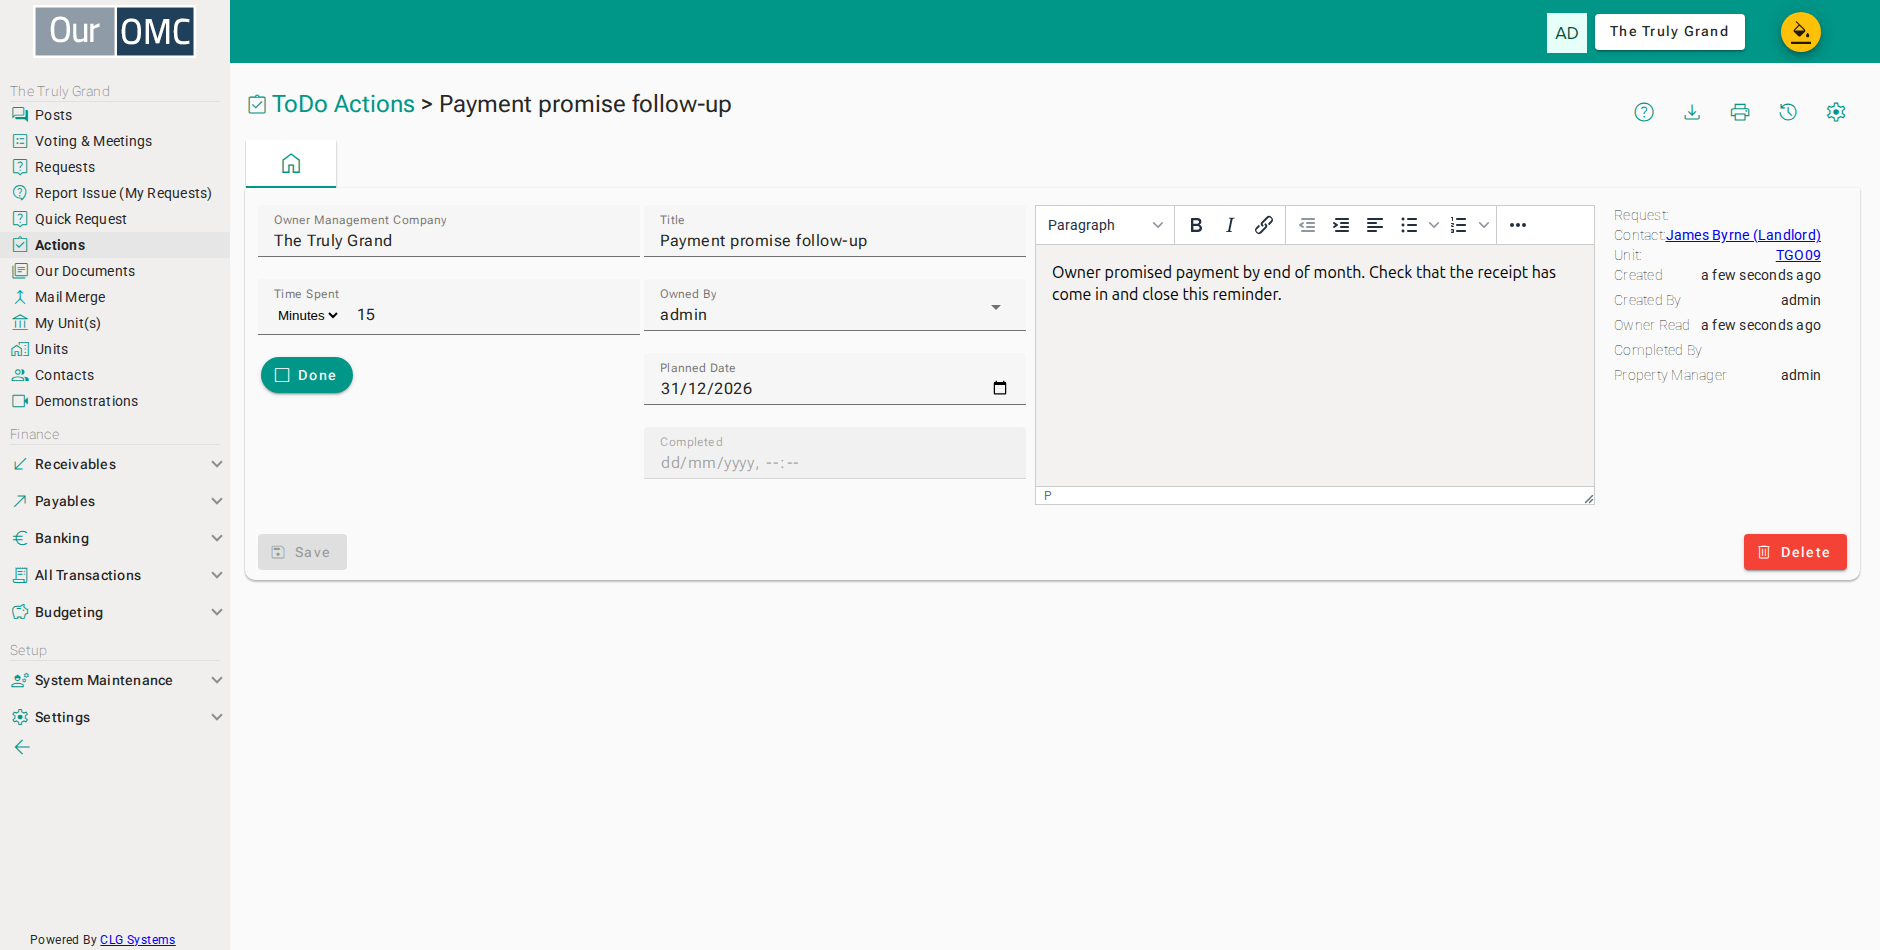Select the home tab
1880x950 pixels.
[x=291, y=164]
